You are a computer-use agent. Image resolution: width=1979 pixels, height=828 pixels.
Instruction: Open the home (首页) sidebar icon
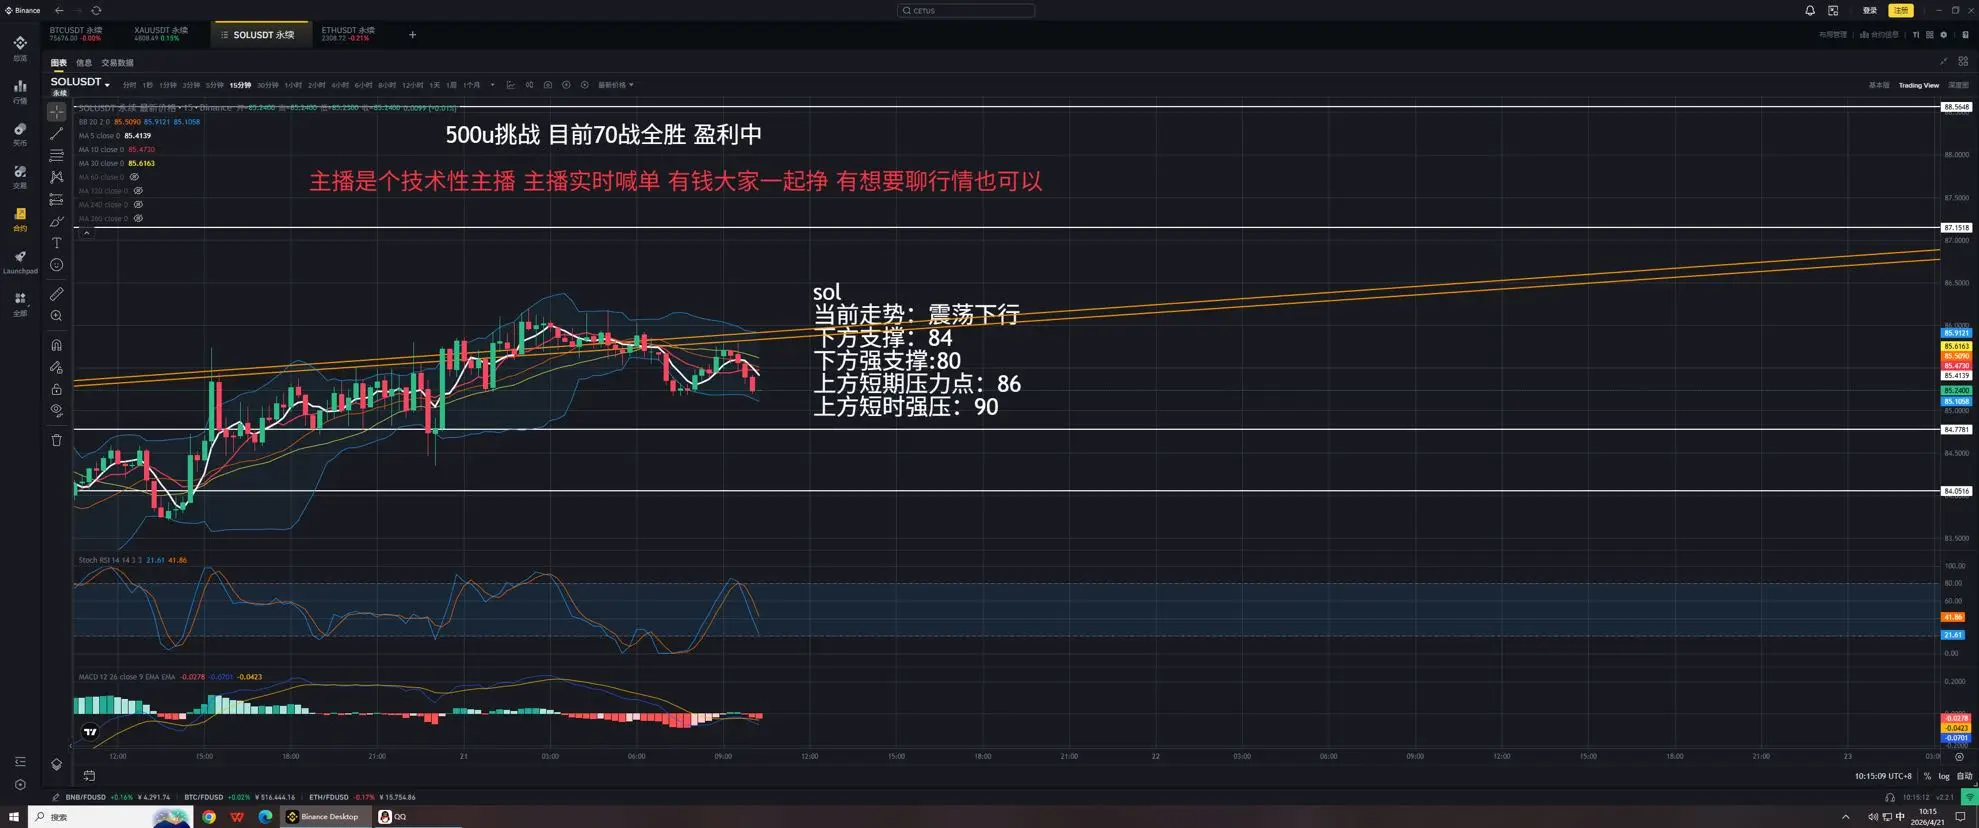[x=20, y=47]
